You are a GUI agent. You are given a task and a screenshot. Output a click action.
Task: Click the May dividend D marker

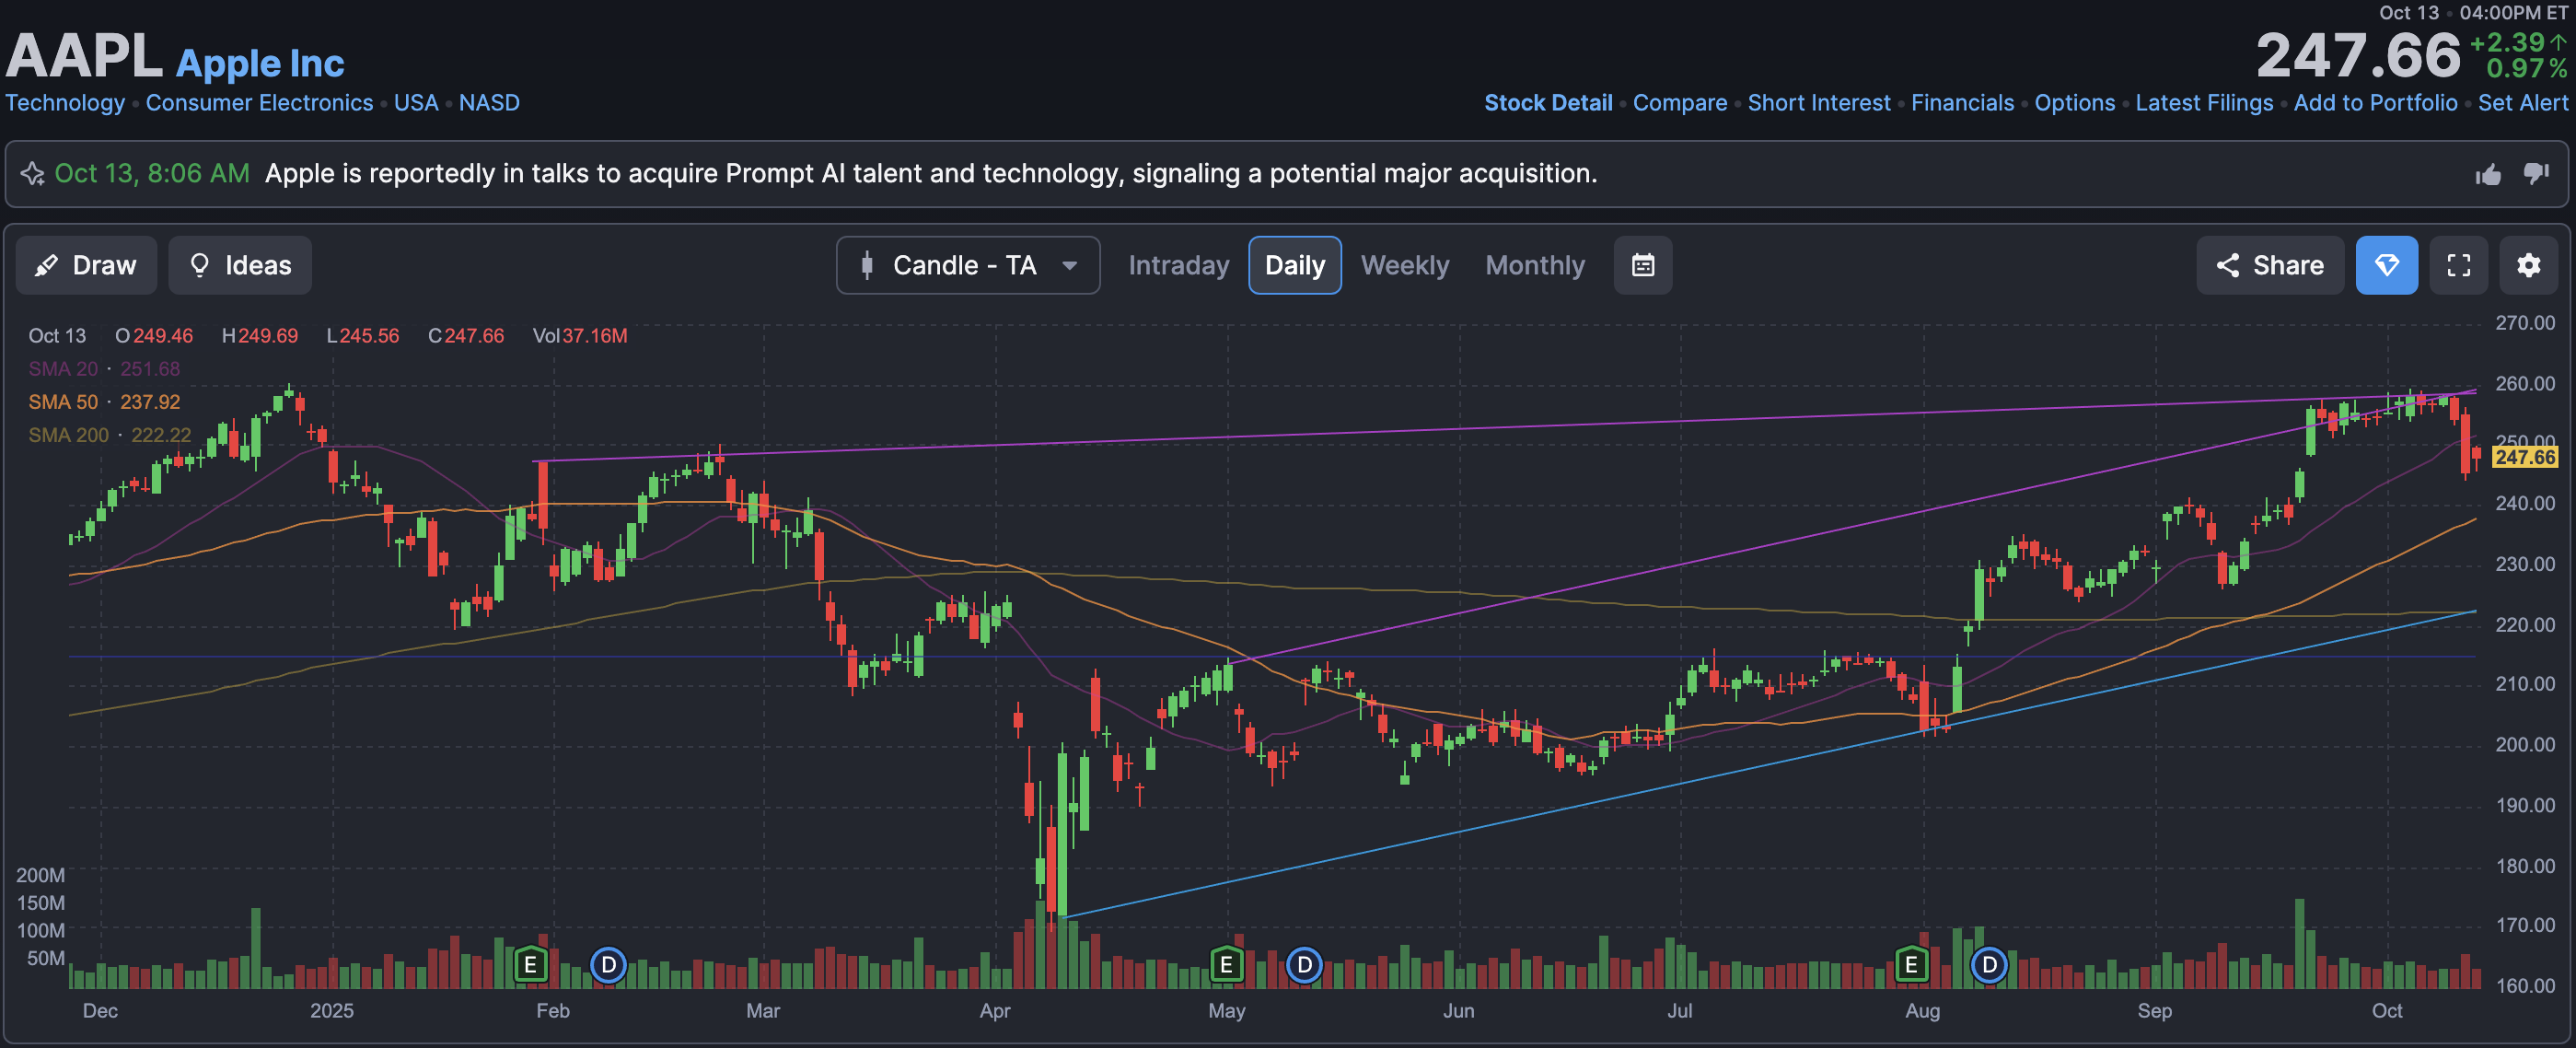(x=1303, y=965)
